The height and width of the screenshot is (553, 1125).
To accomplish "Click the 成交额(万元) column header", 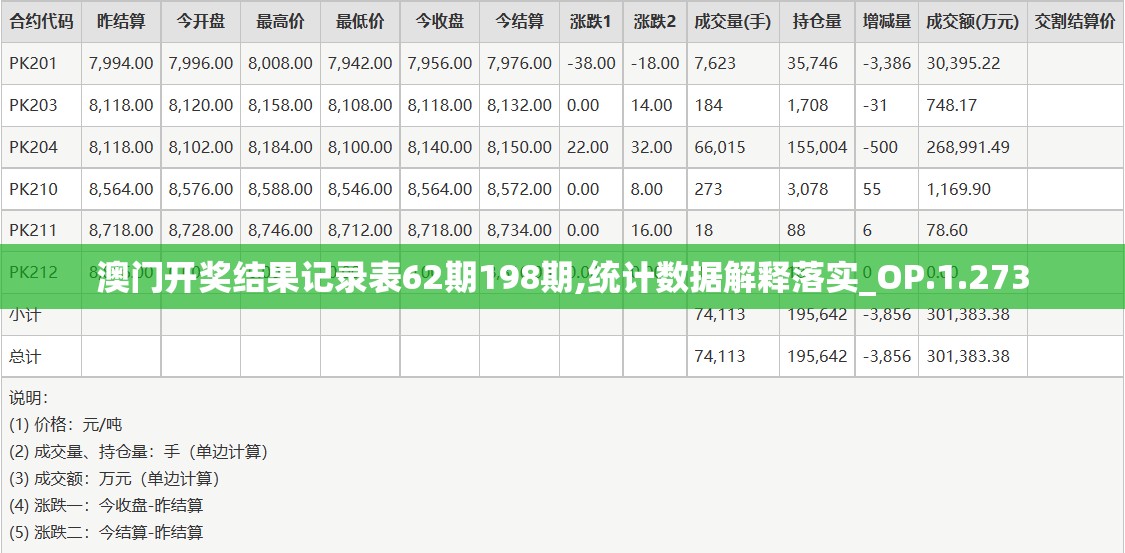I will [x=973, y=22].
